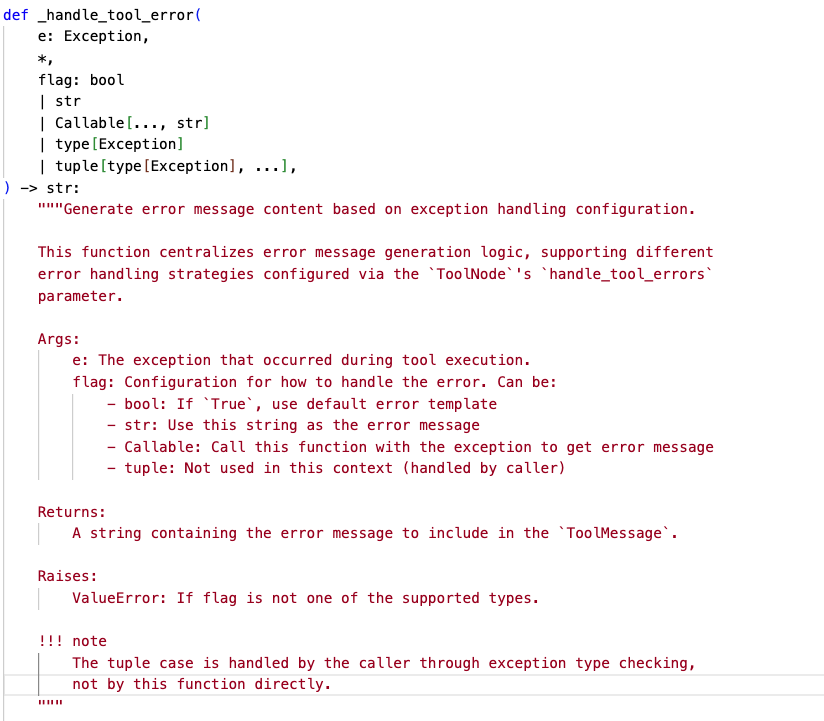Click the flag: bool parameter line

click(81, 80)
